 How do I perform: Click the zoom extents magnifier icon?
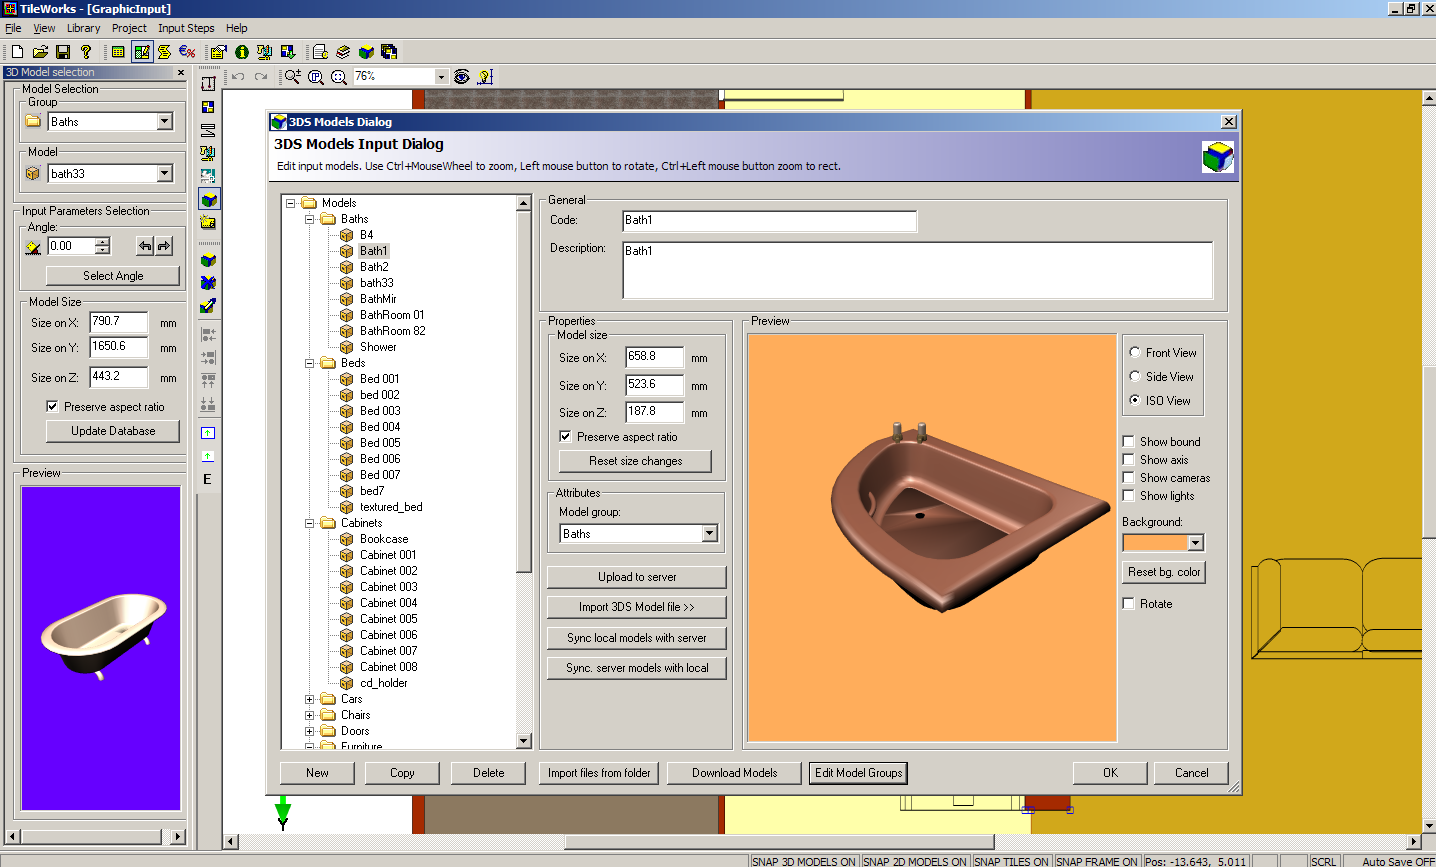click(339, 76)
